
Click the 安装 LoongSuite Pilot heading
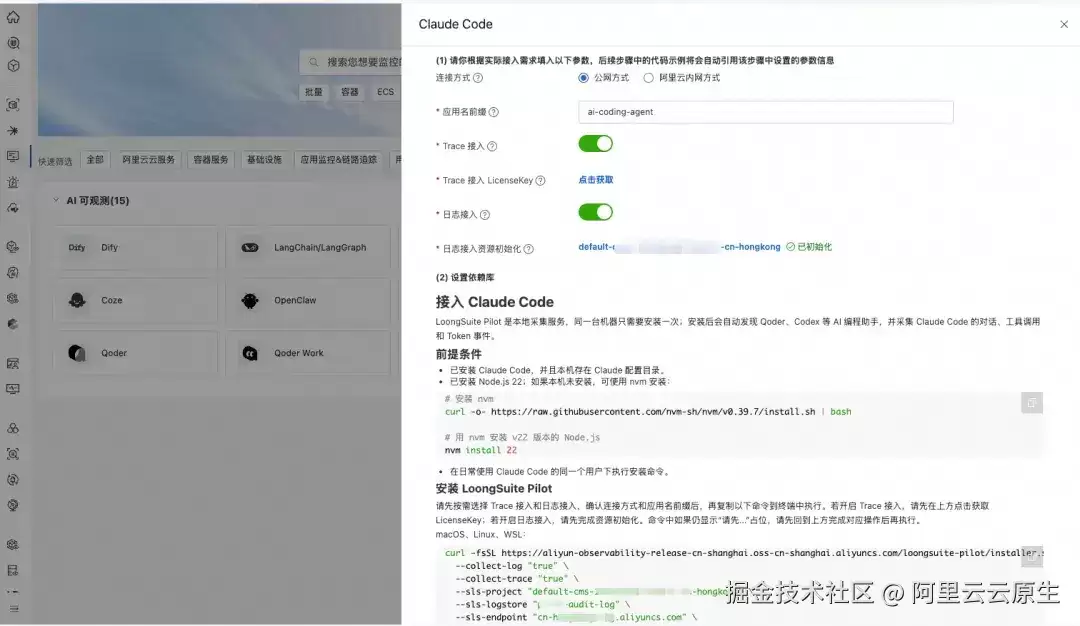tap(494, 488)
